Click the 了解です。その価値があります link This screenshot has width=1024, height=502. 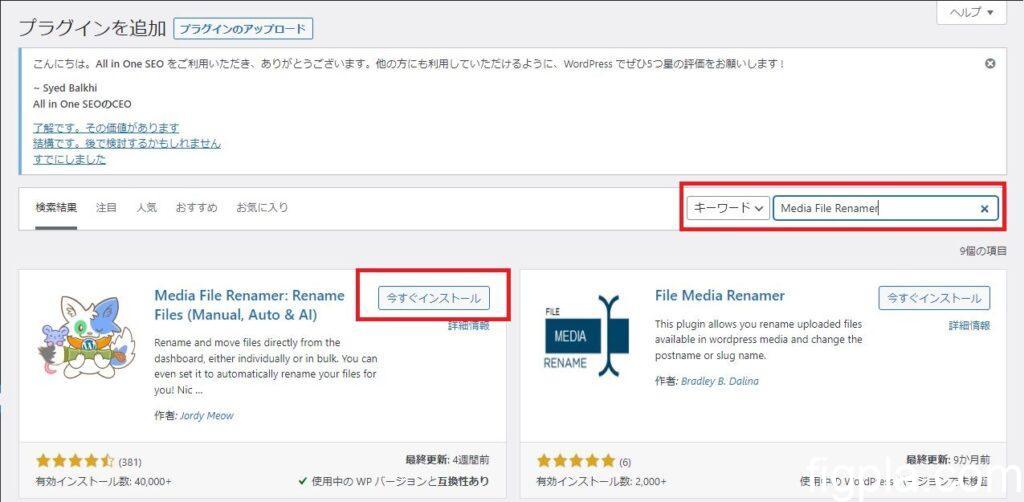(106, 127)
